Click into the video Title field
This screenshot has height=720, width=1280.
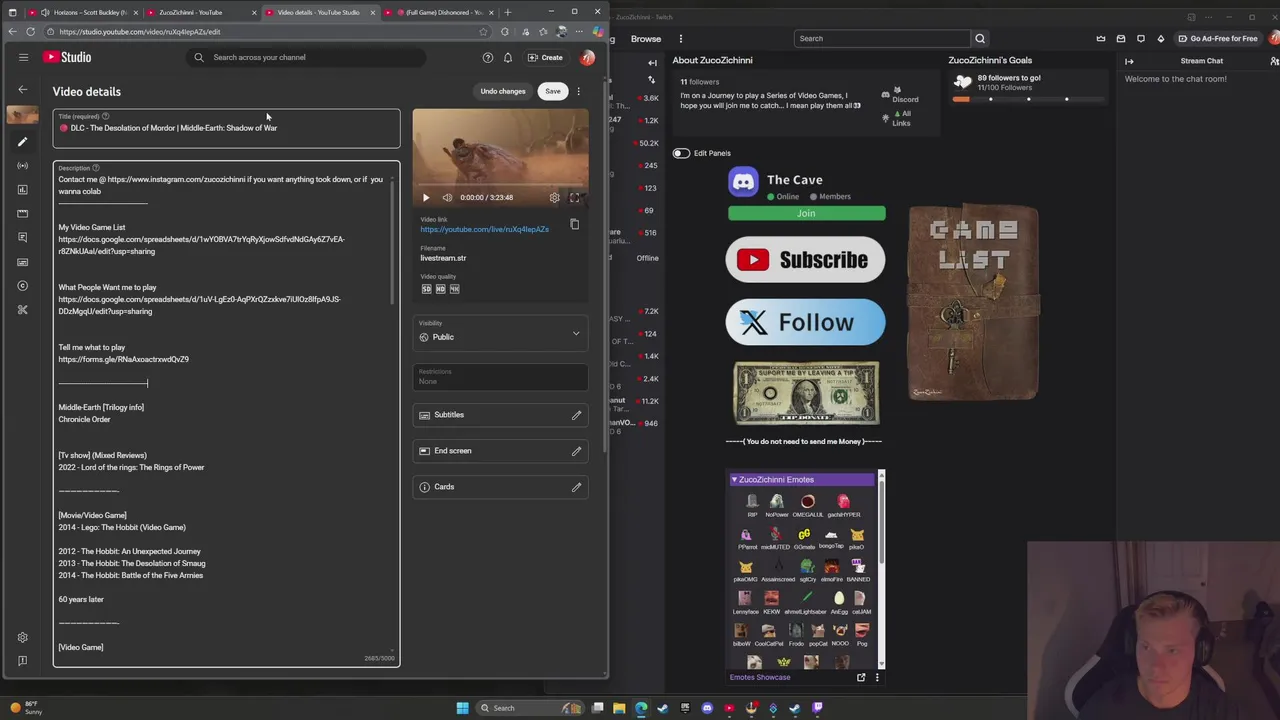[x=226, y=128]
